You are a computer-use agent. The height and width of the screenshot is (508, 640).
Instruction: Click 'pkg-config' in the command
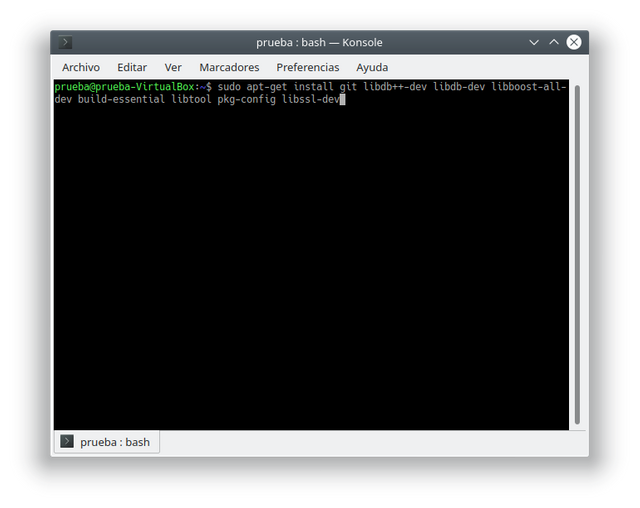[247, 99]
